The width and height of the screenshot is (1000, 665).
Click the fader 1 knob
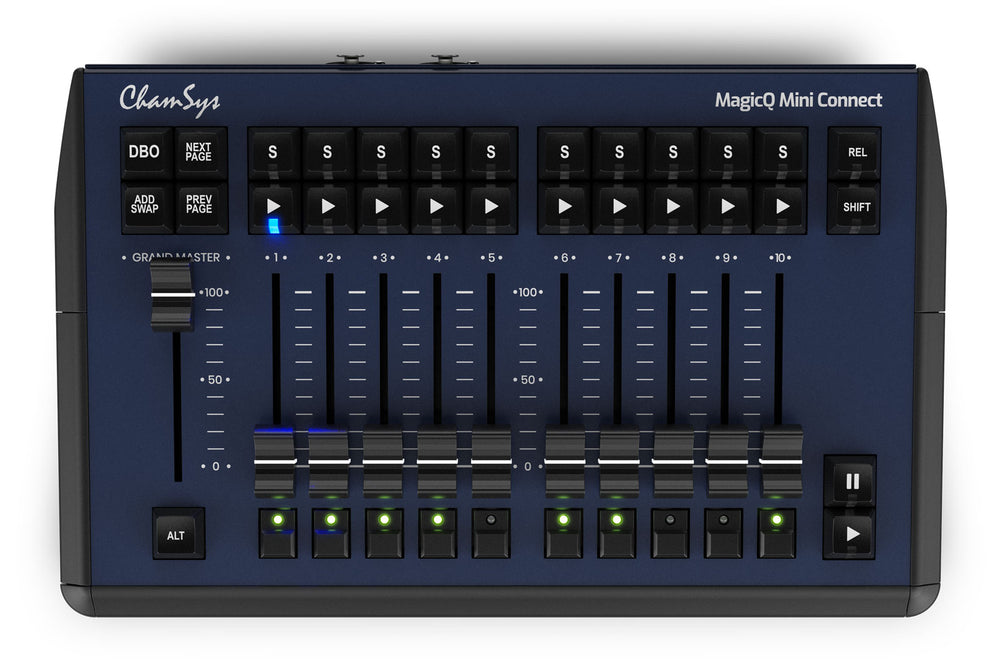tap(275, 460)
